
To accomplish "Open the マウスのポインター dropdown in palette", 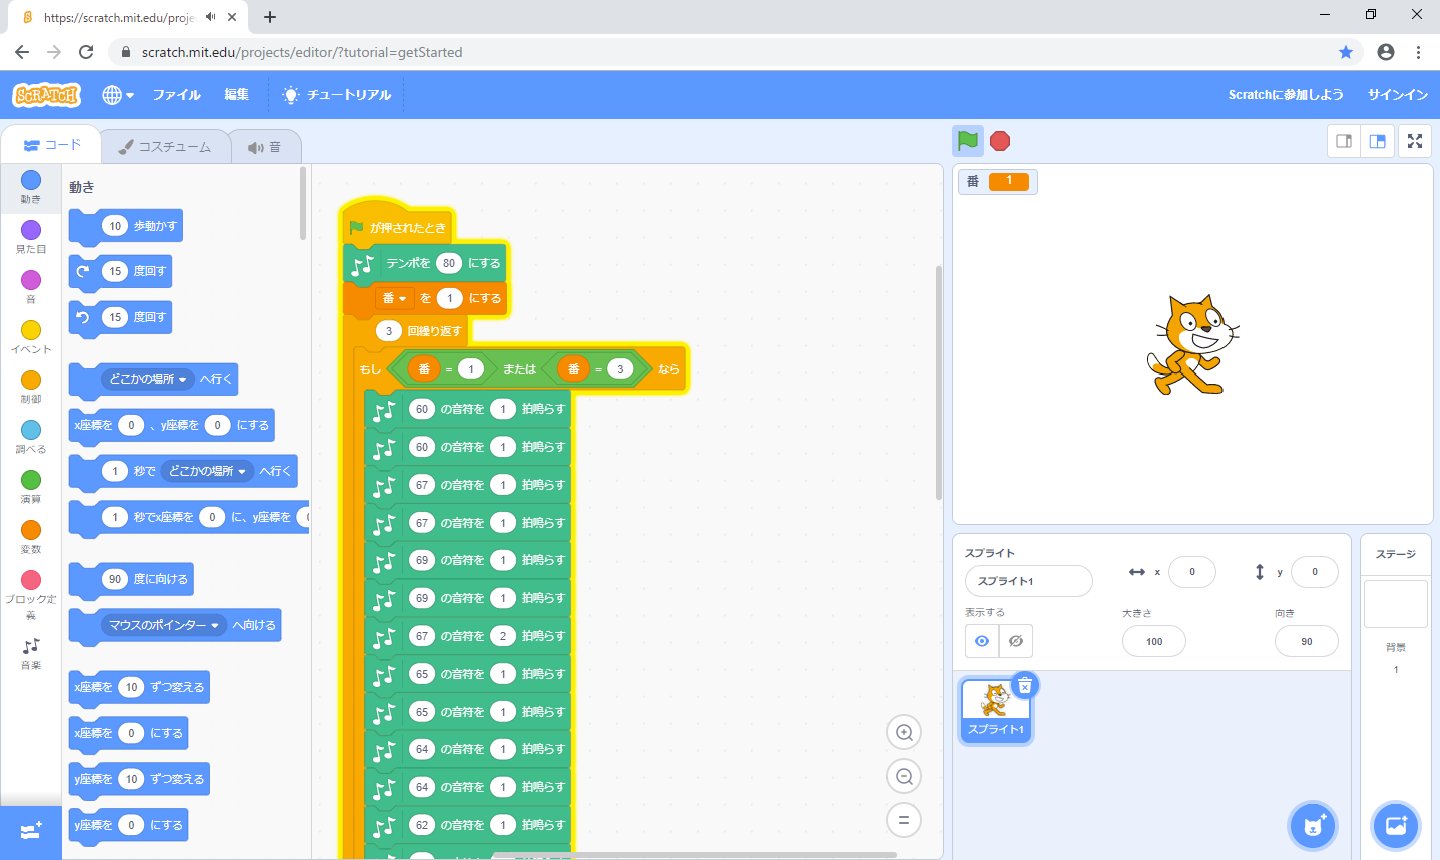I will (x=214, y=626).
